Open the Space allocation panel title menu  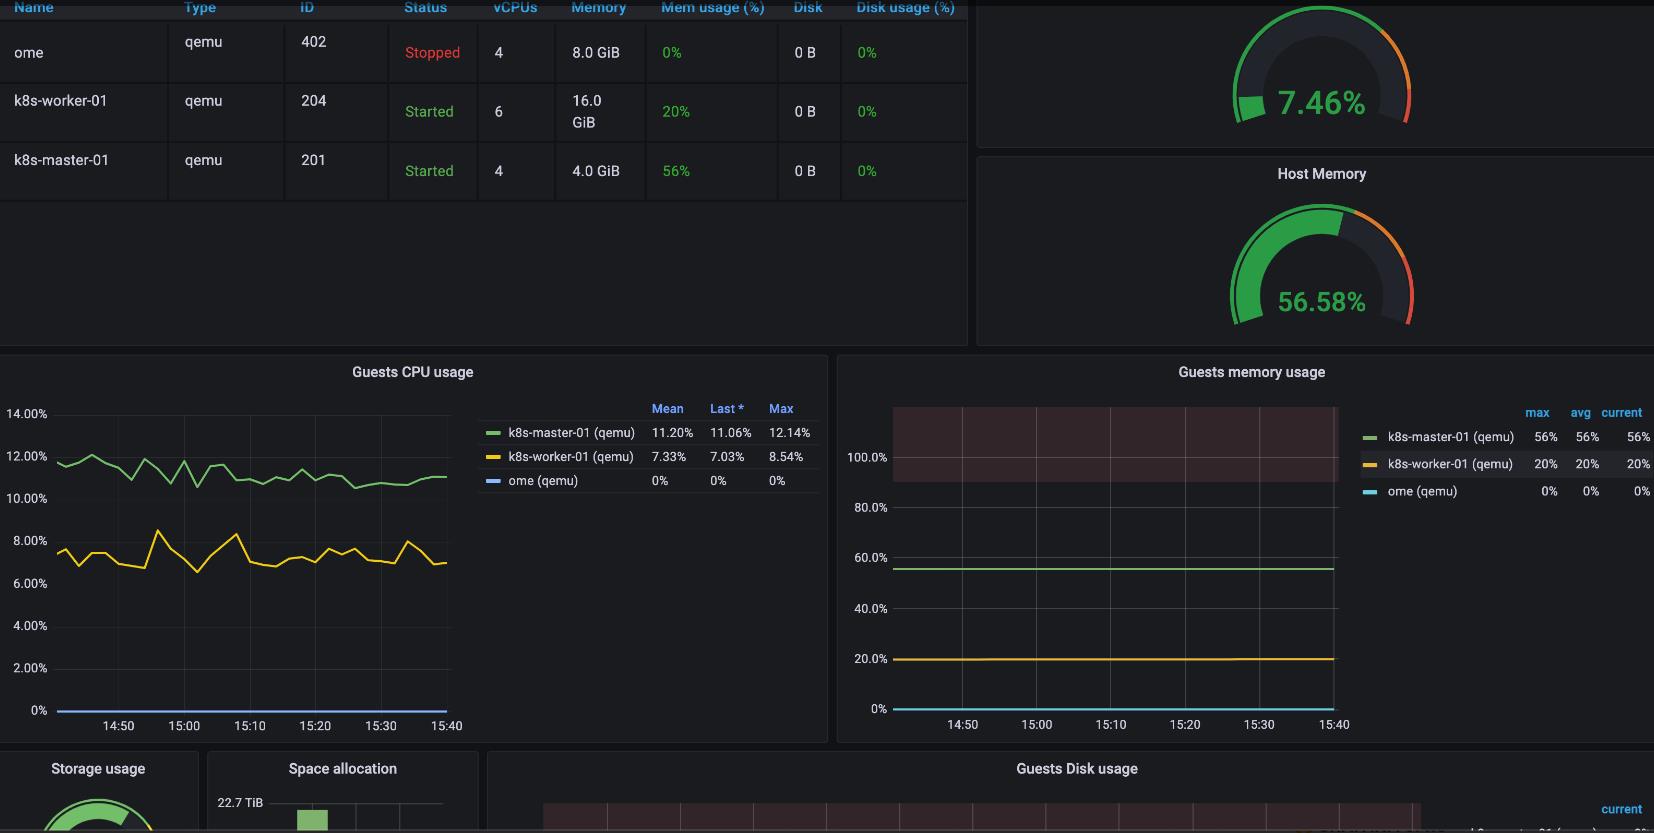tap(342, 769)
